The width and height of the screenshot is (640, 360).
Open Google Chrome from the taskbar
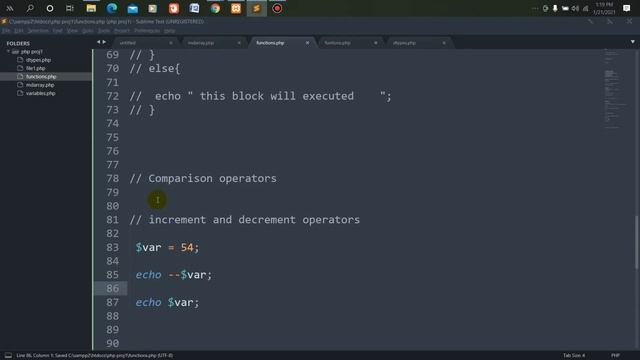(x=215, y=8)
